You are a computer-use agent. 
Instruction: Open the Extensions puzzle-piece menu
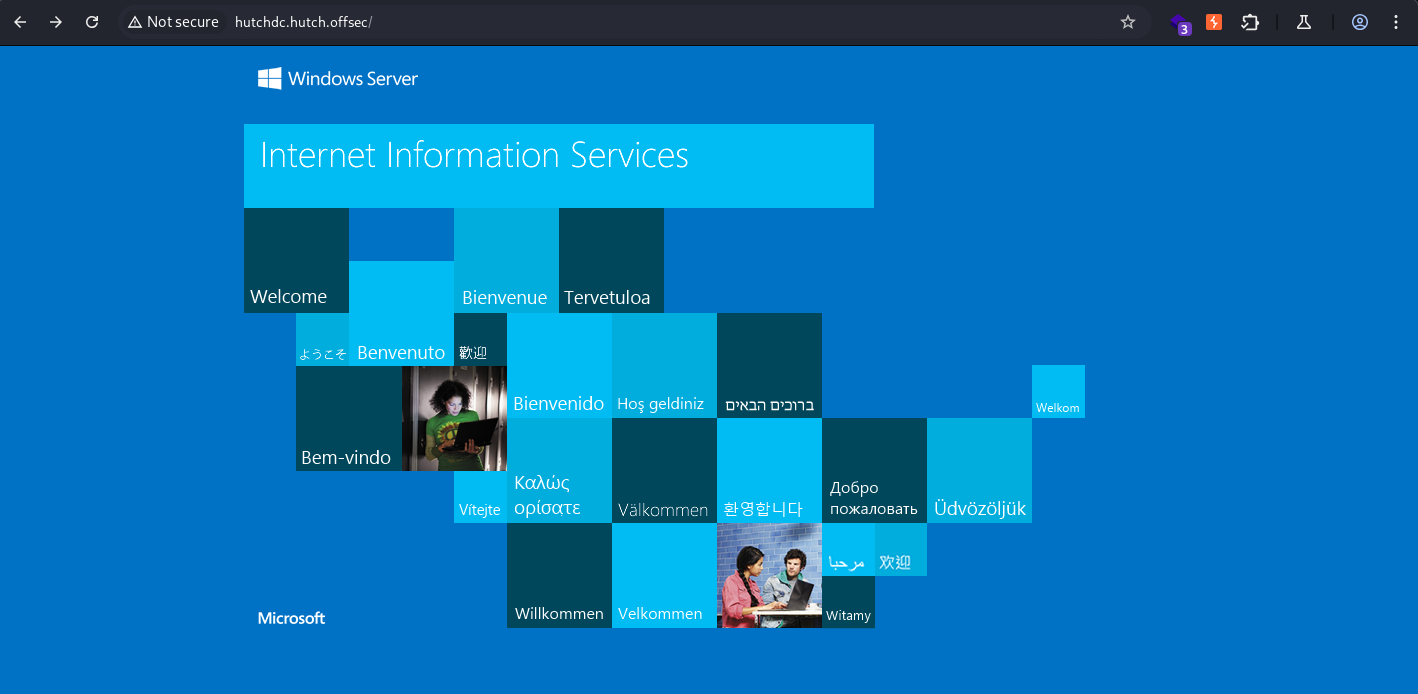(x=1250, y=22)
